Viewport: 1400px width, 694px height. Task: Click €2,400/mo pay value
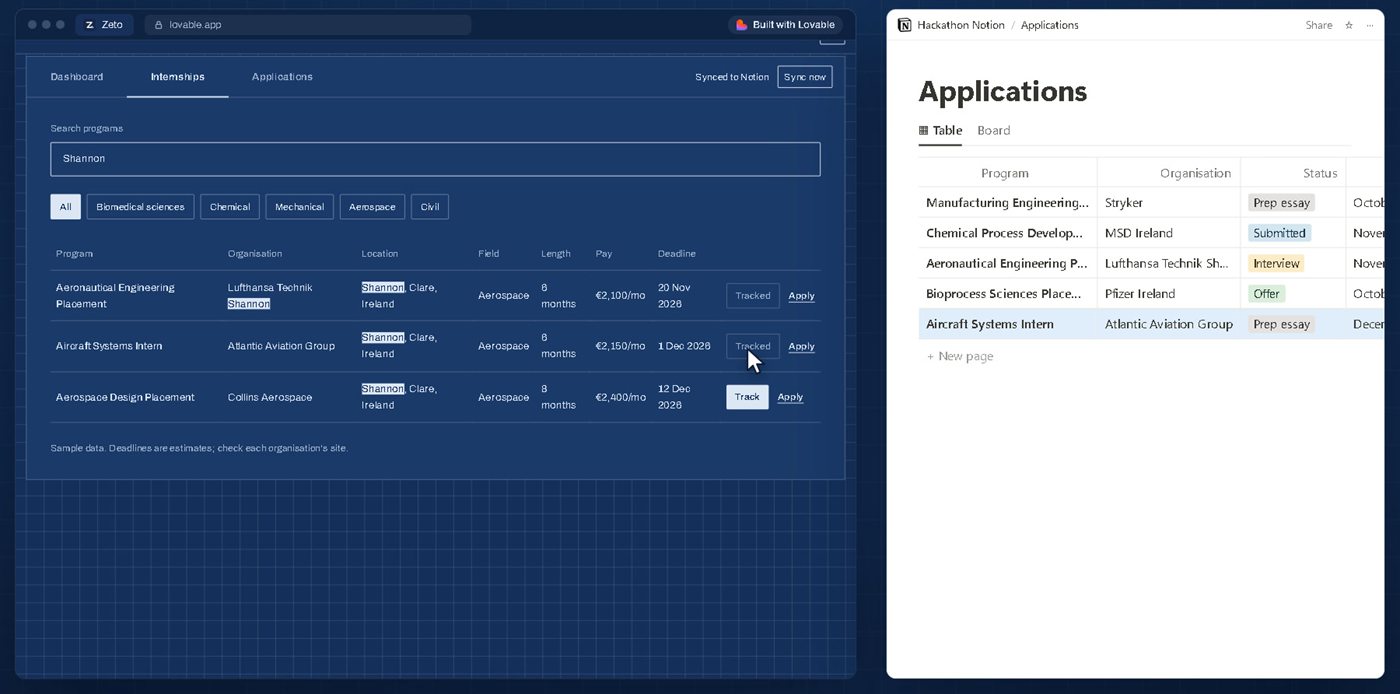pyautogui.click(x=621, y=397)
